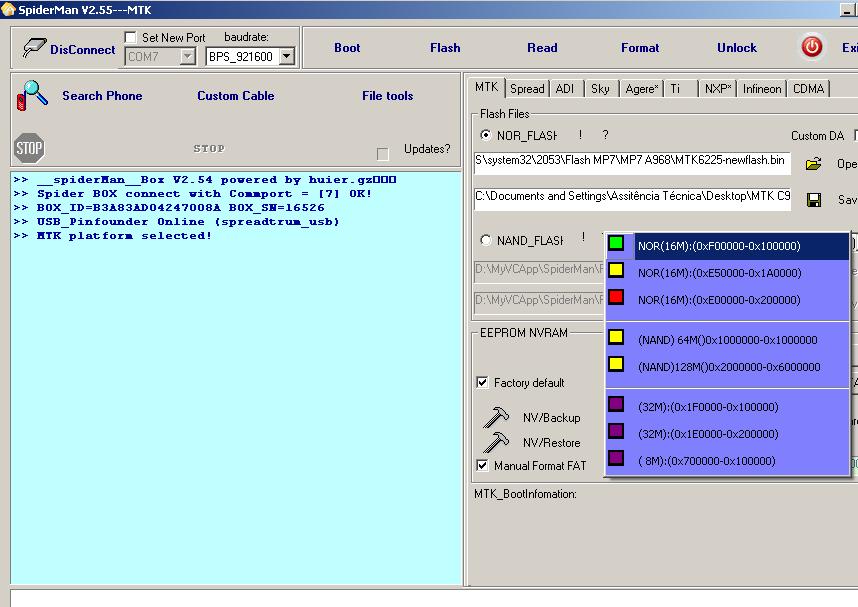Viewport: 858px width, 607px height.
Task: Click the DisConnect cable icon
Action: (x=34, y=48)
